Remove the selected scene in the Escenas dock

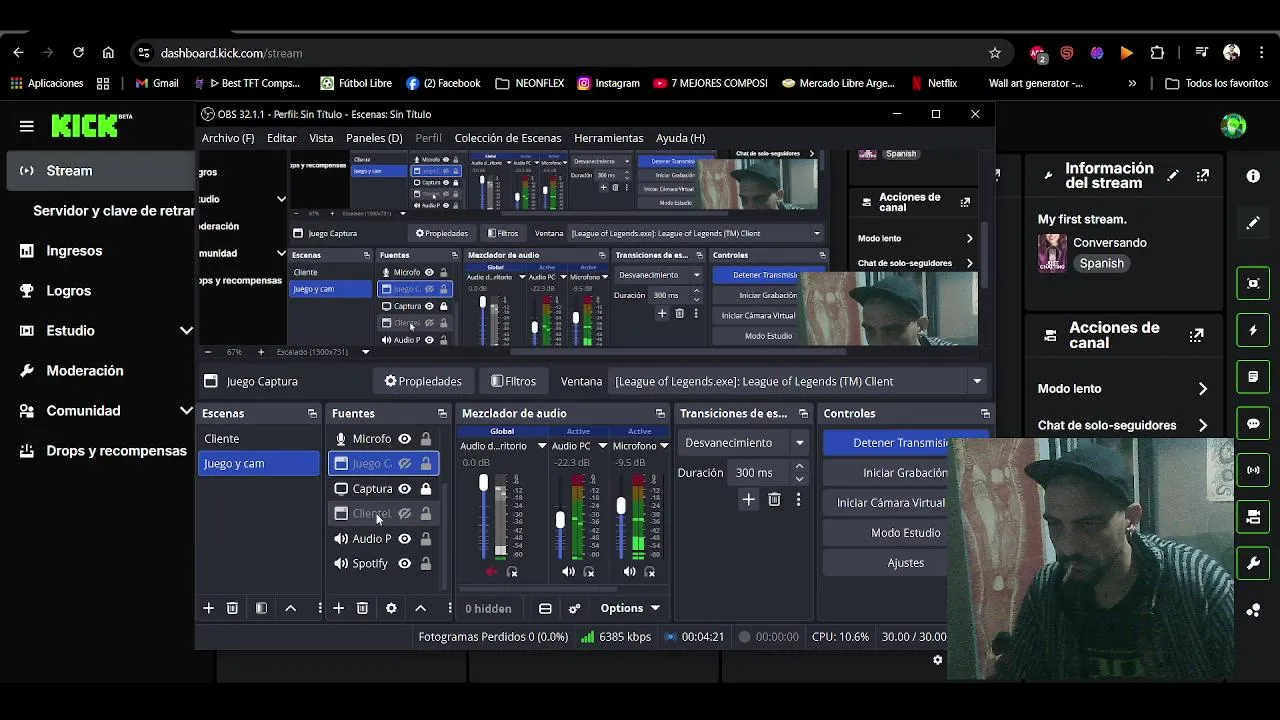232,608
